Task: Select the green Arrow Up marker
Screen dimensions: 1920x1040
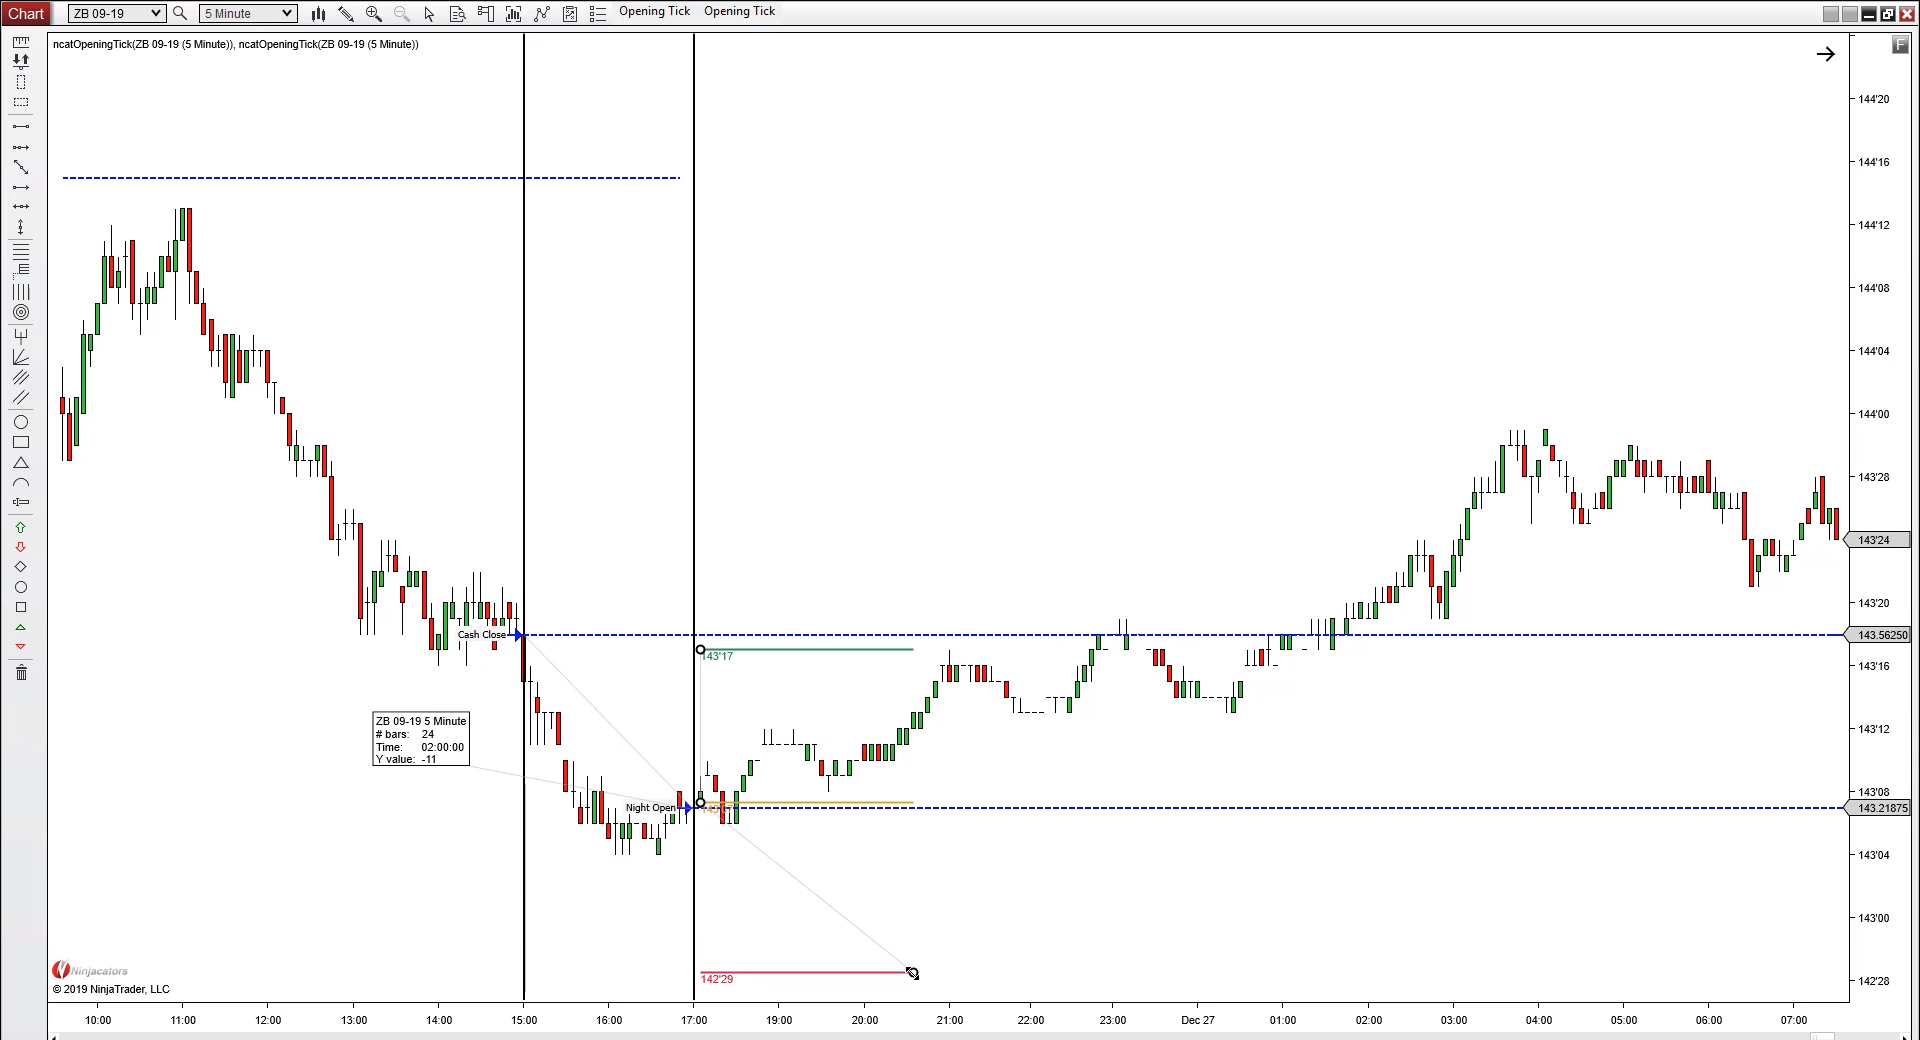Action: (21, 527)
